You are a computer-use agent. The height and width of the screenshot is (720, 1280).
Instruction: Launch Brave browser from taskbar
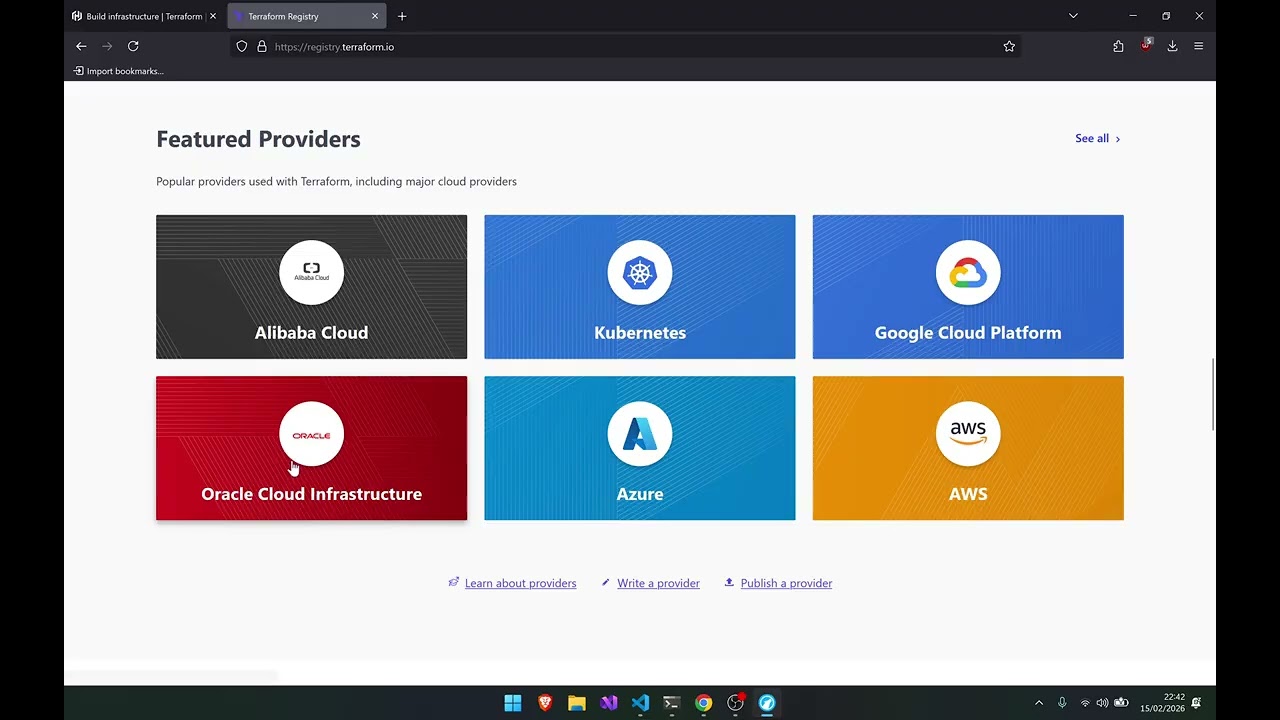pyautogui.click(x=545, y=703)
